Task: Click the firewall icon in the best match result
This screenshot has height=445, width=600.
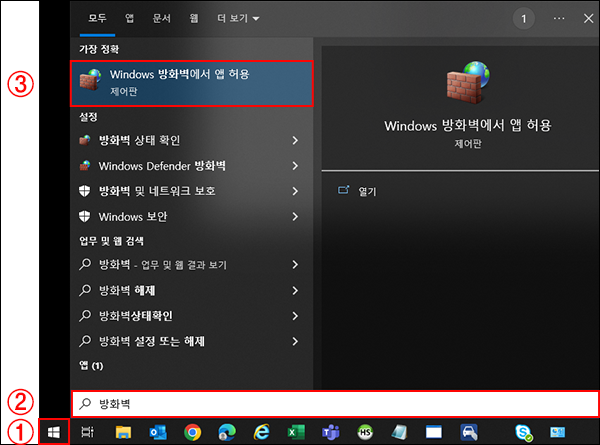Action: tap(90, 80)
